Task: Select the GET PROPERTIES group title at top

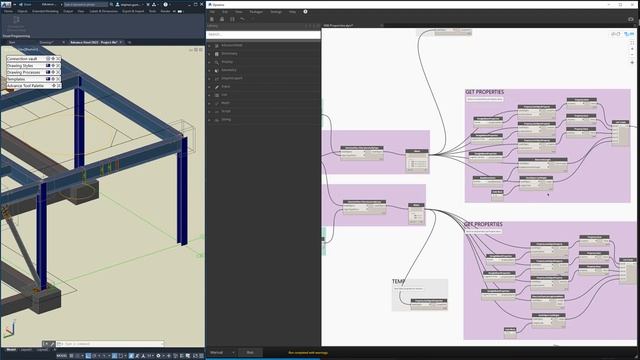Action: pos(484,92)
